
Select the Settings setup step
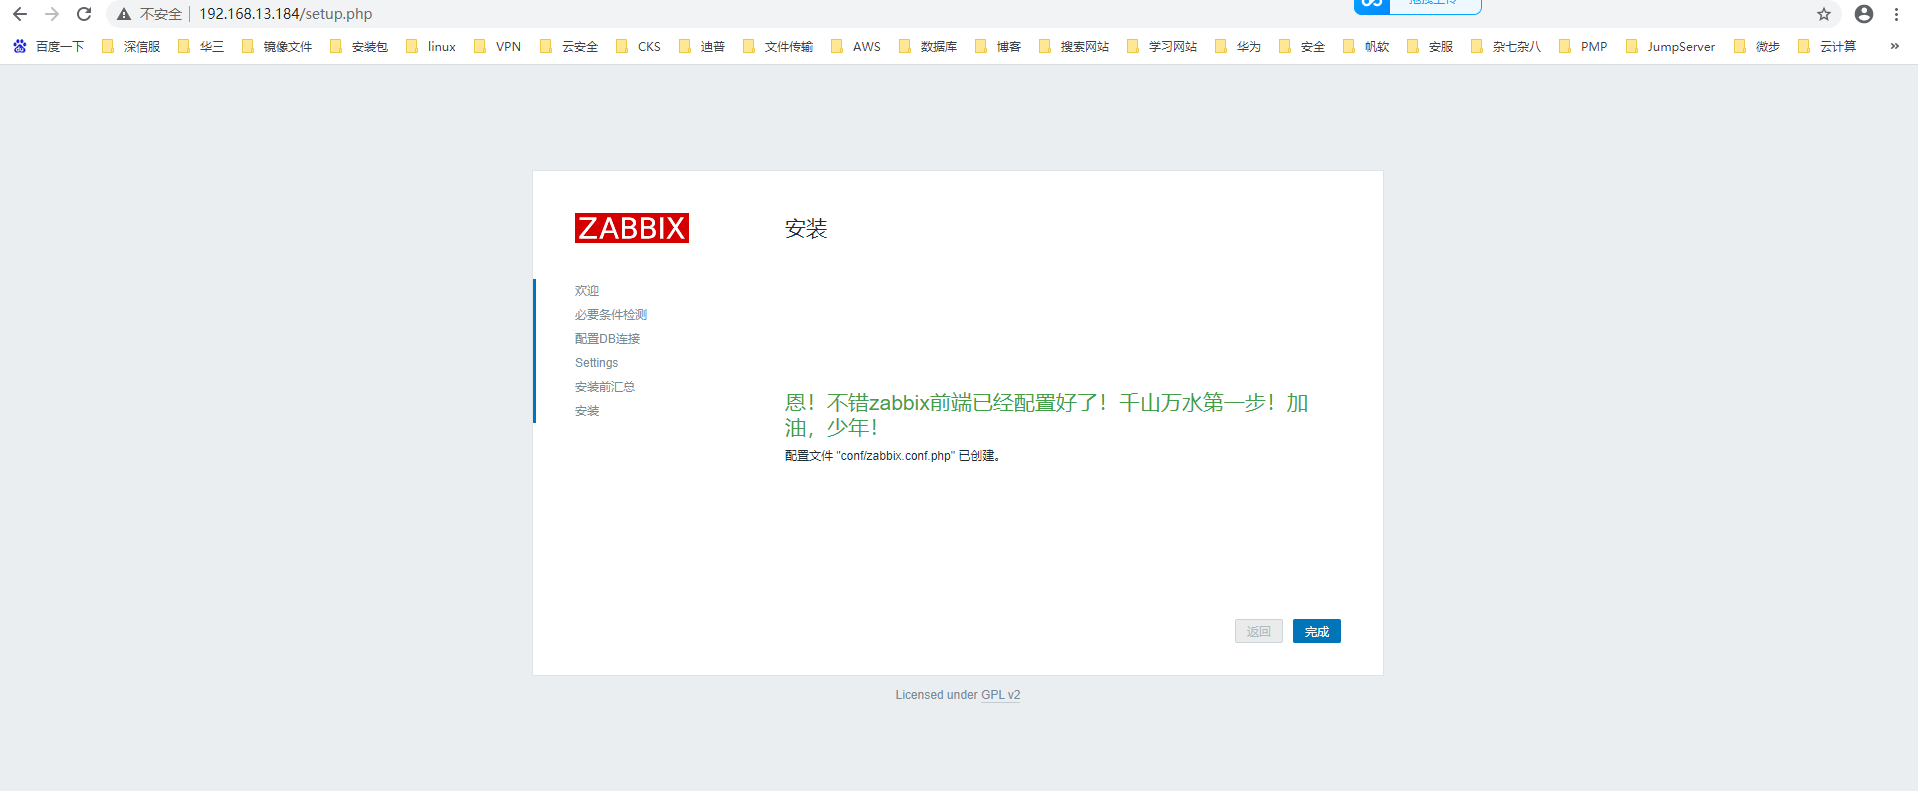point(596,363)
